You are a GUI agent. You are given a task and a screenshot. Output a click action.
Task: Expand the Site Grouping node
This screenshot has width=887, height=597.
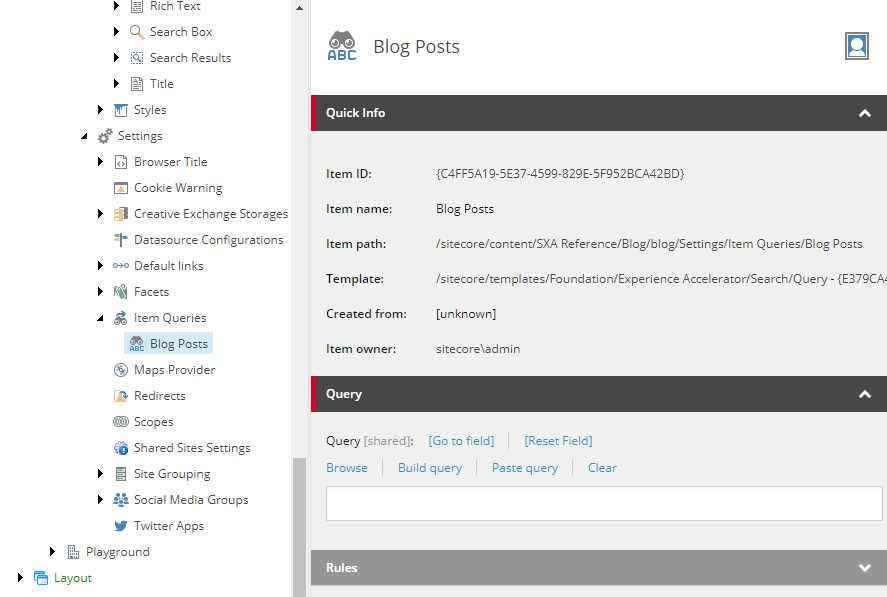pos(100,474)
